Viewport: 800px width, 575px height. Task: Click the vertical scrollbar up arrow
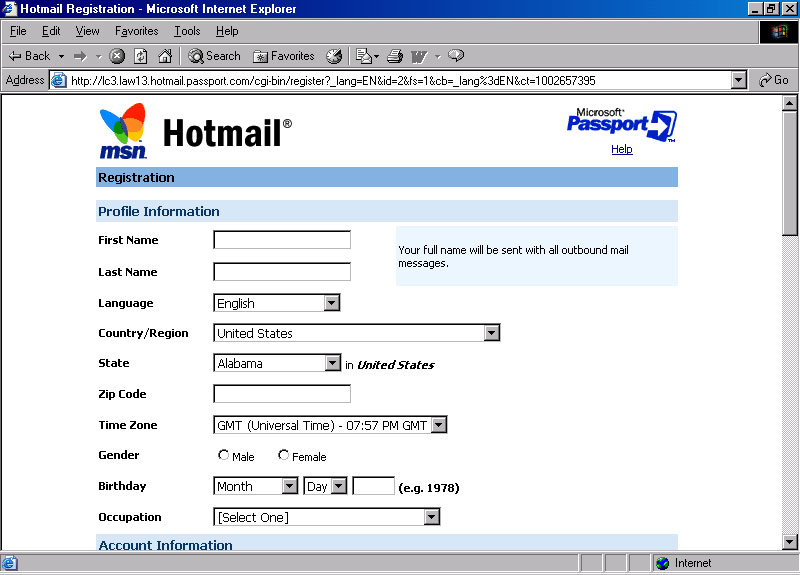click(x=789, y=104)
